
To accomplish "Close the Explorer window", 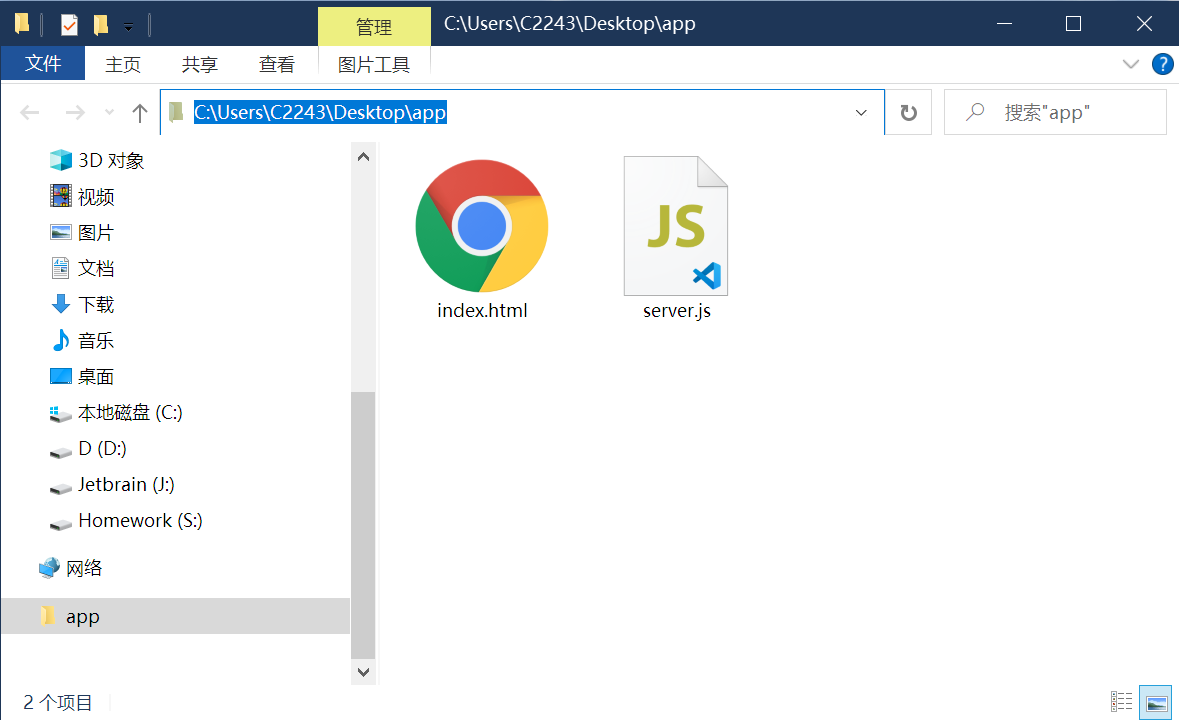I will (1144, 23).
